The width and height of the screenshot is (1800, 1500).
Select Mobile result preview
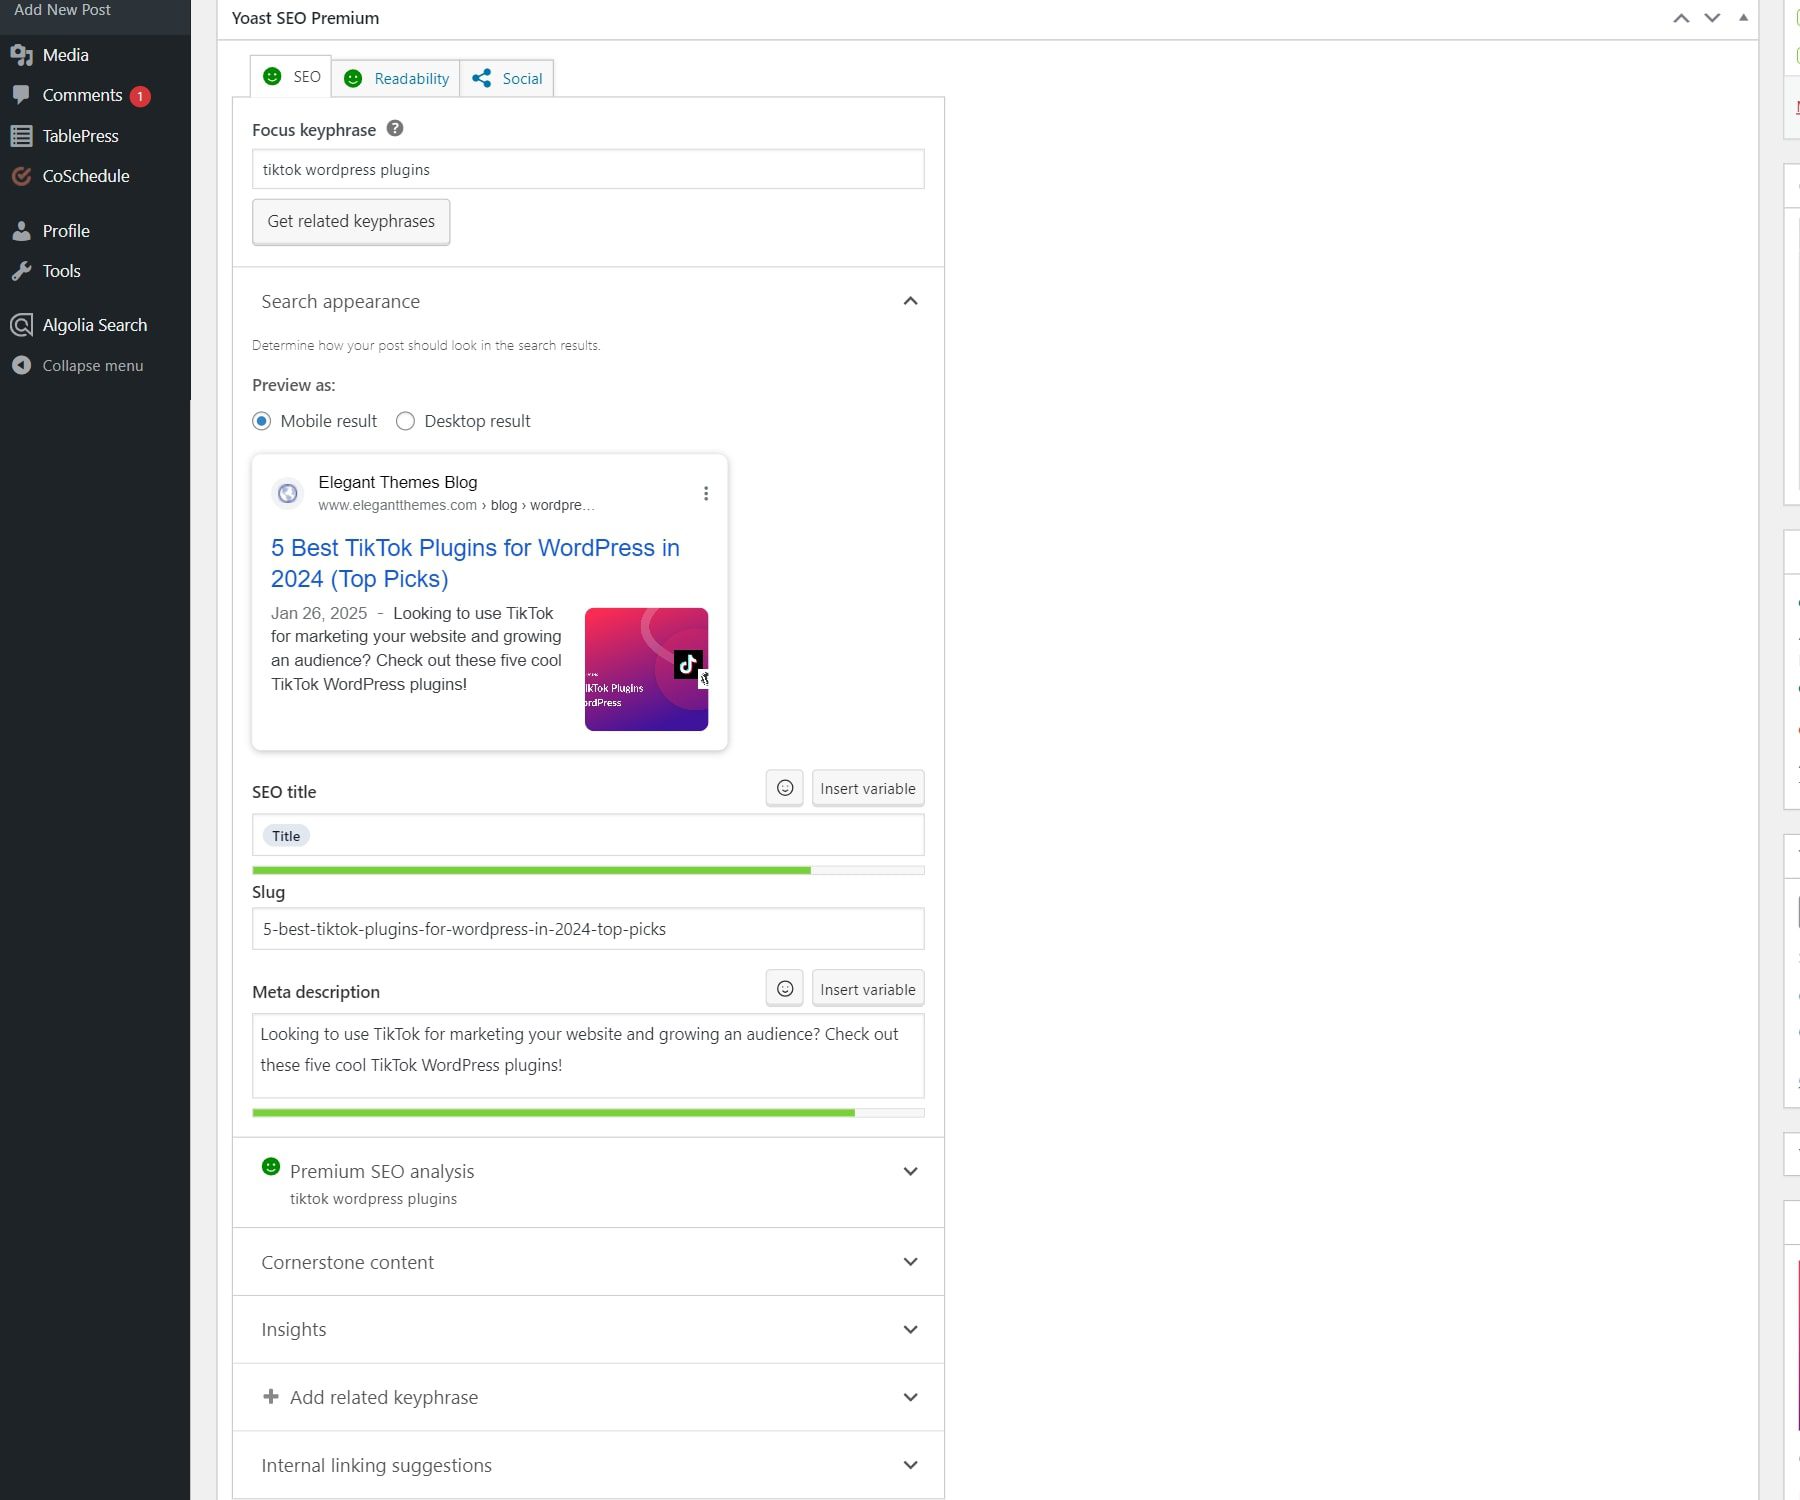pyautogui.click(x=261, y=421)
